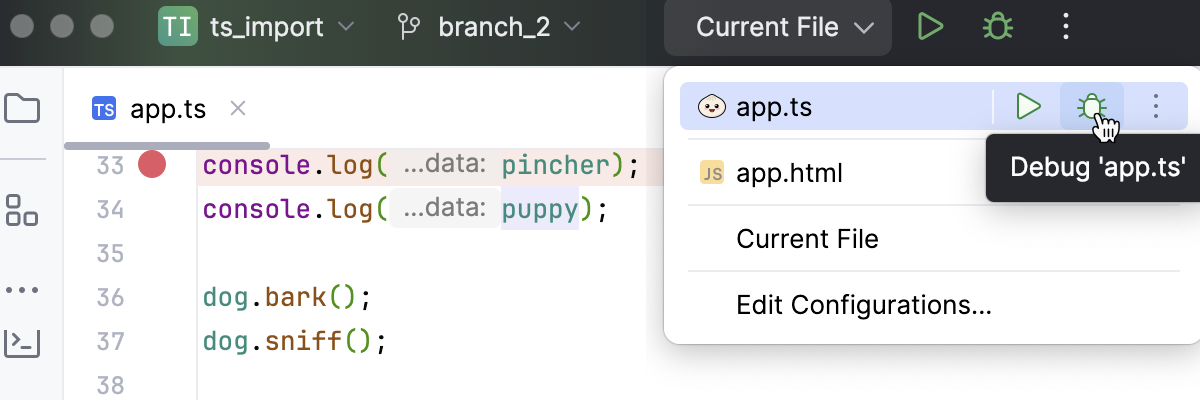1200x400 pixels.
Task: Debug the app.ts configuration from the popup
Action: click(1091, 106)
